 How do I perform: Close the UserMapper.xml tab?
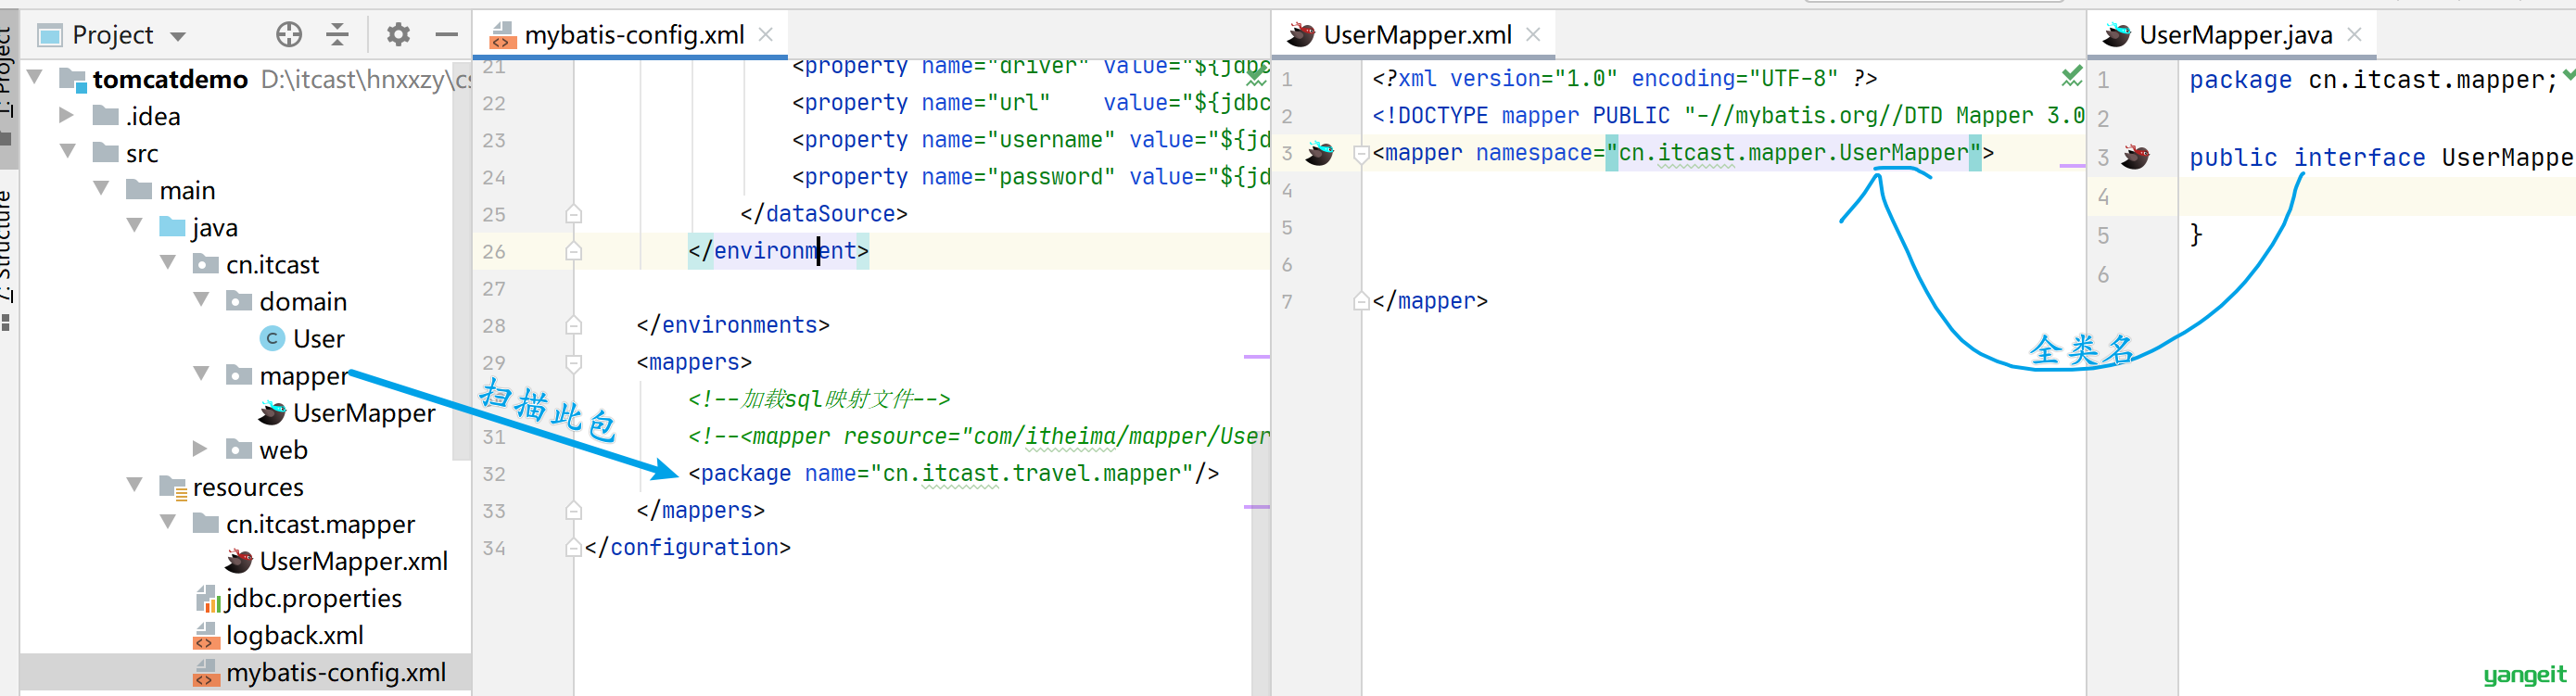click(1533, 35)
